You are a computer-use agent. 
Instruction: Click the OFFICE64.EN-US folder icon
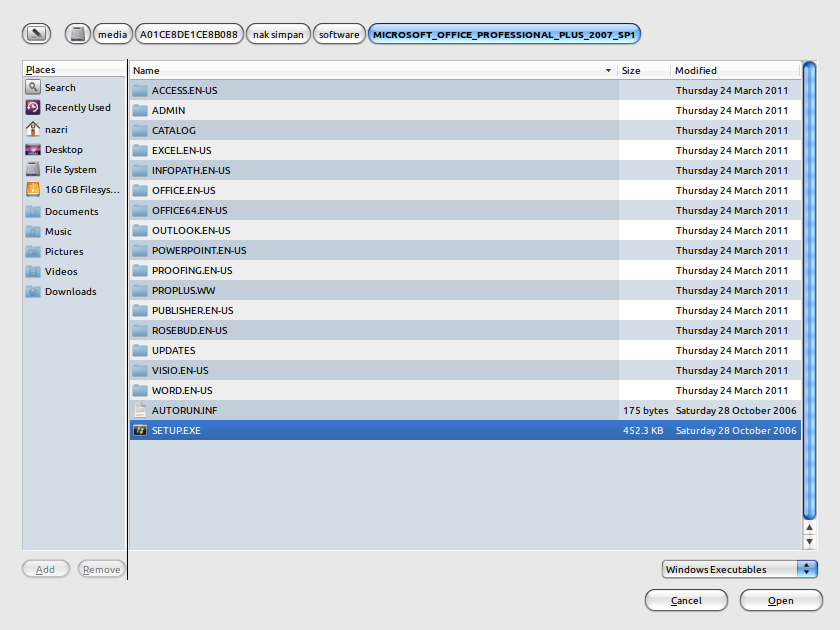[140, 210]
